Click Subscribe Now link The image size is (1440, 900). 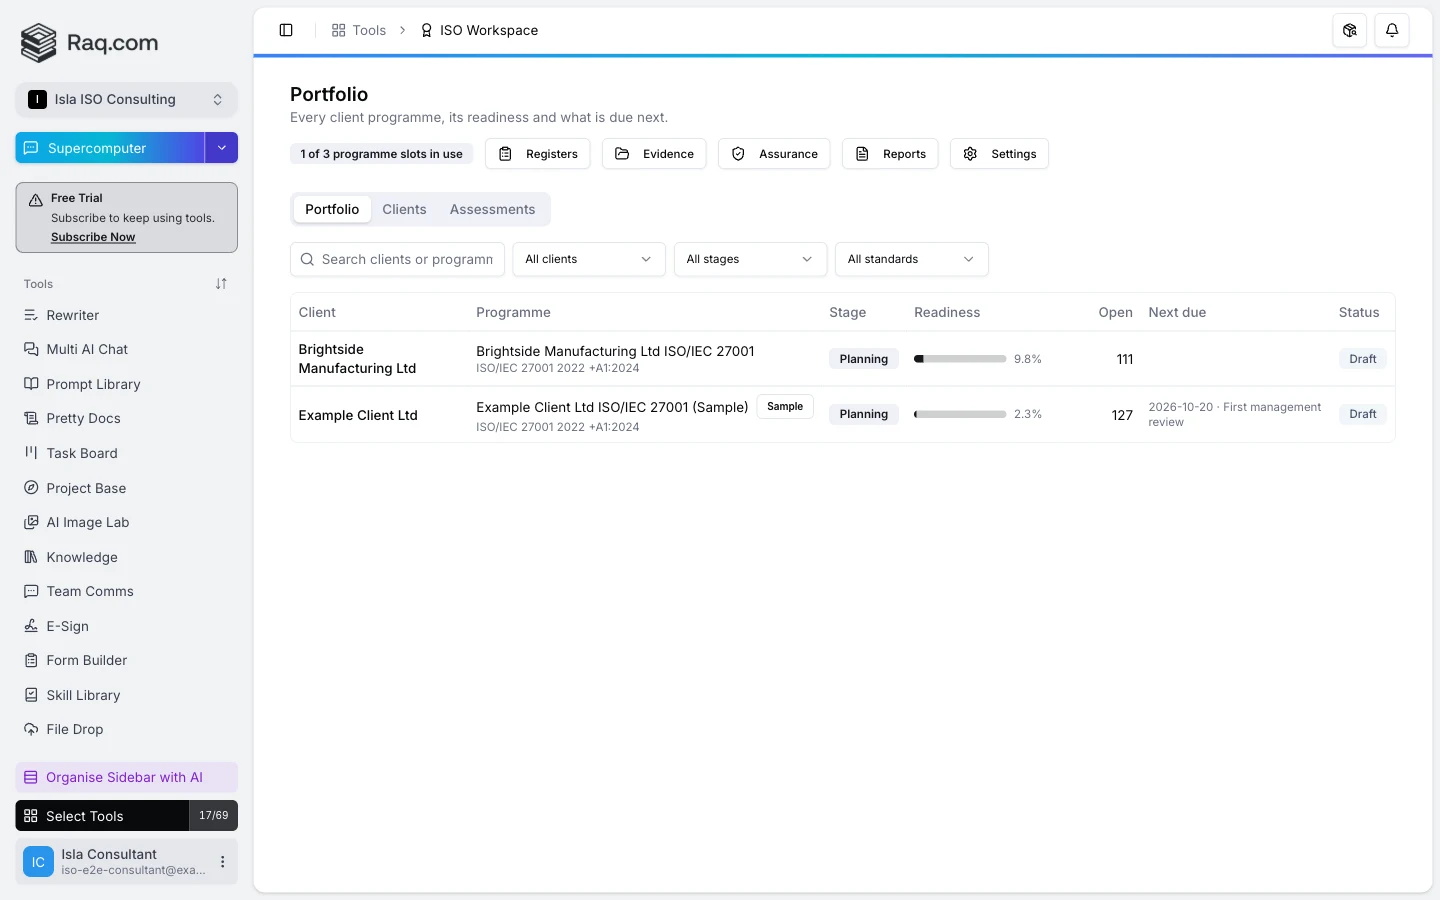93,237
